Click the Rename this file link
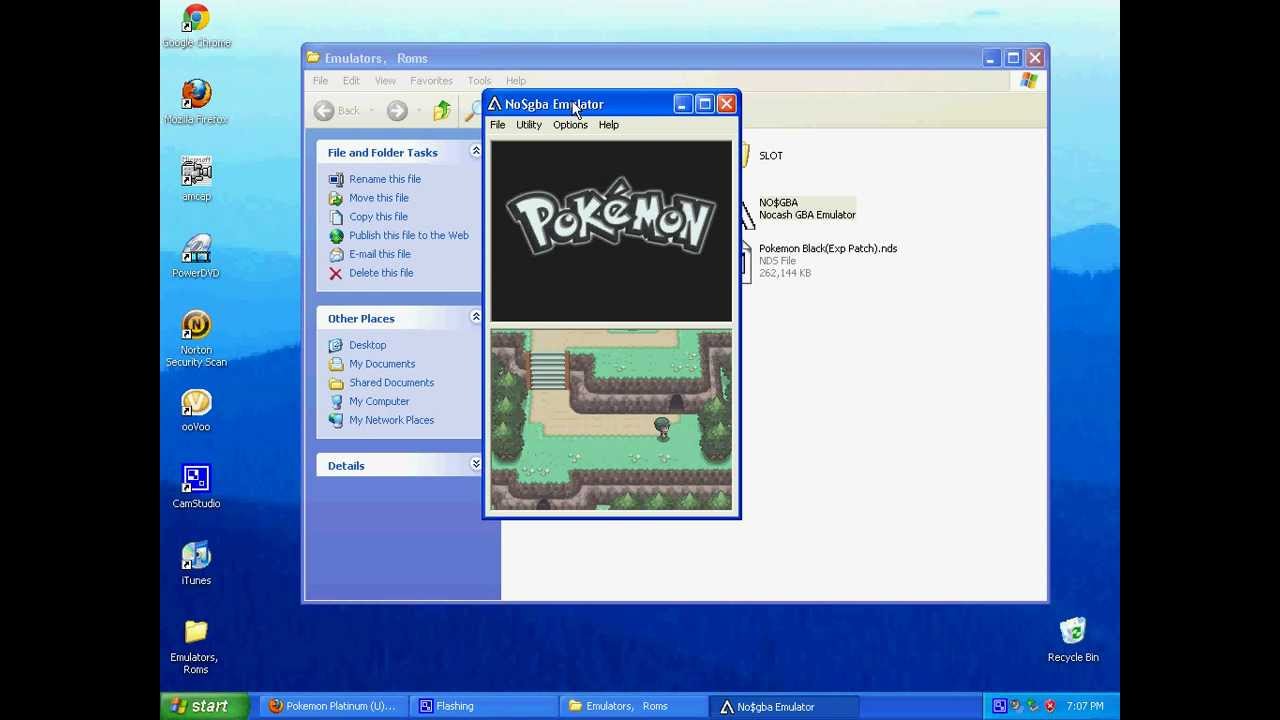The width and height of the screenshot is (1280, 720). click(x=385, y=179)
